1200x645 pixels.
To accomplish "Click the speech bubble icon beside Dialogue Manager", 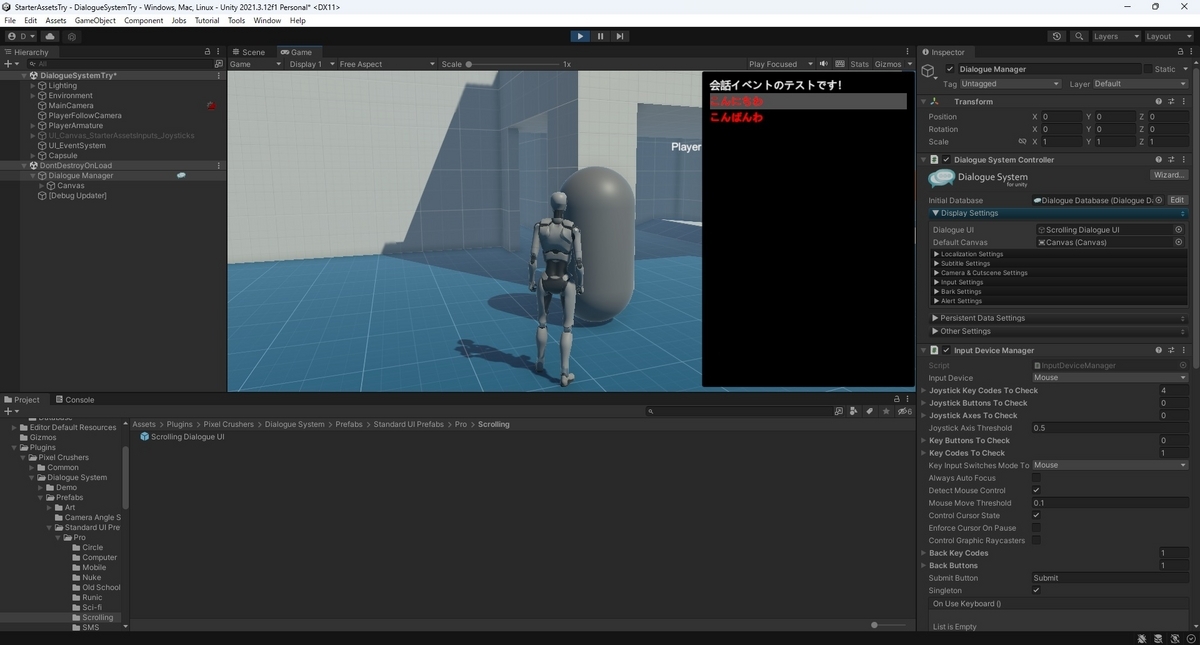I will pyautogui.click(x=182, y=175).
